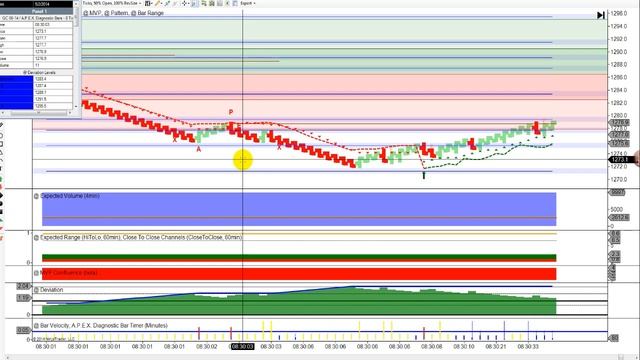Image resolution: width=640 pixels, height=360 pixels.
Task: Select the pencil drawing tool in the top toolbar
Action: point(157,3)
